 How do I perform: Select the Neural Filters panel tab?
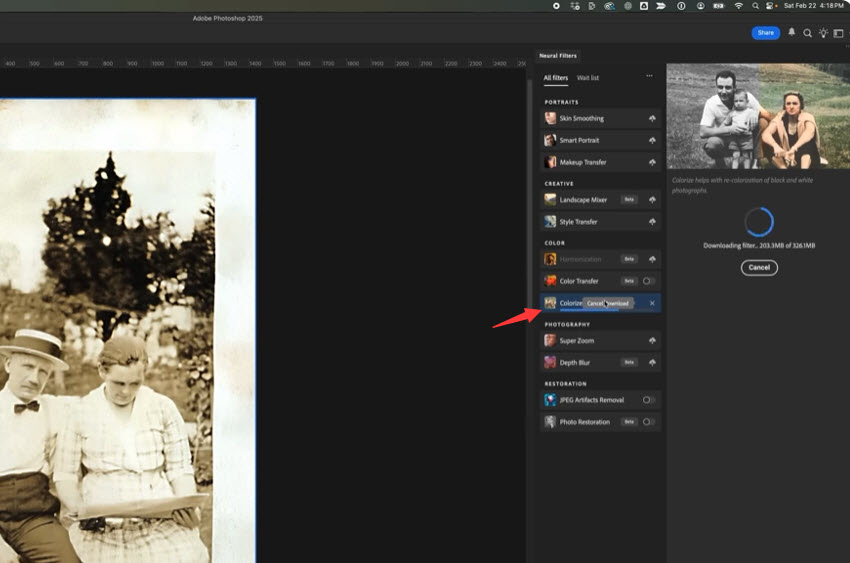[558, 55]
